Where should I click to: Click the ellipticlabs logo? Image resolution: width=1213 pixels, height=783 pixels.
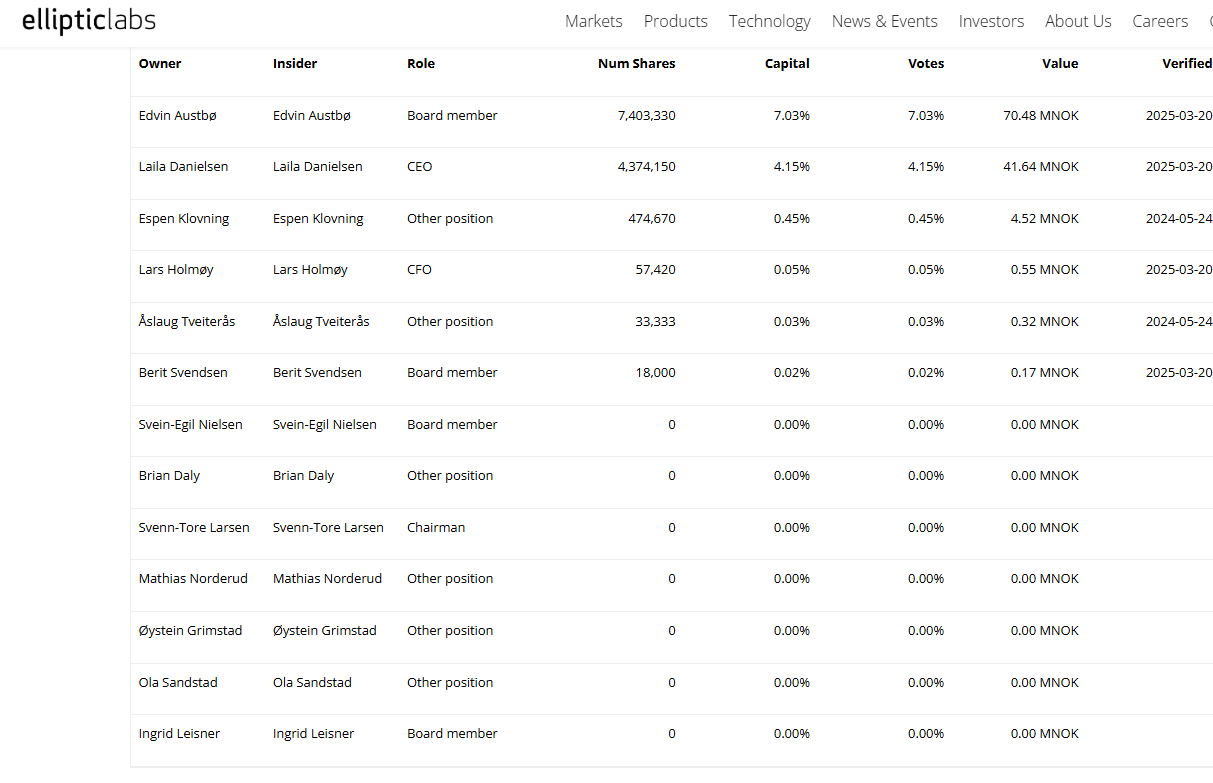click(89, 21)
